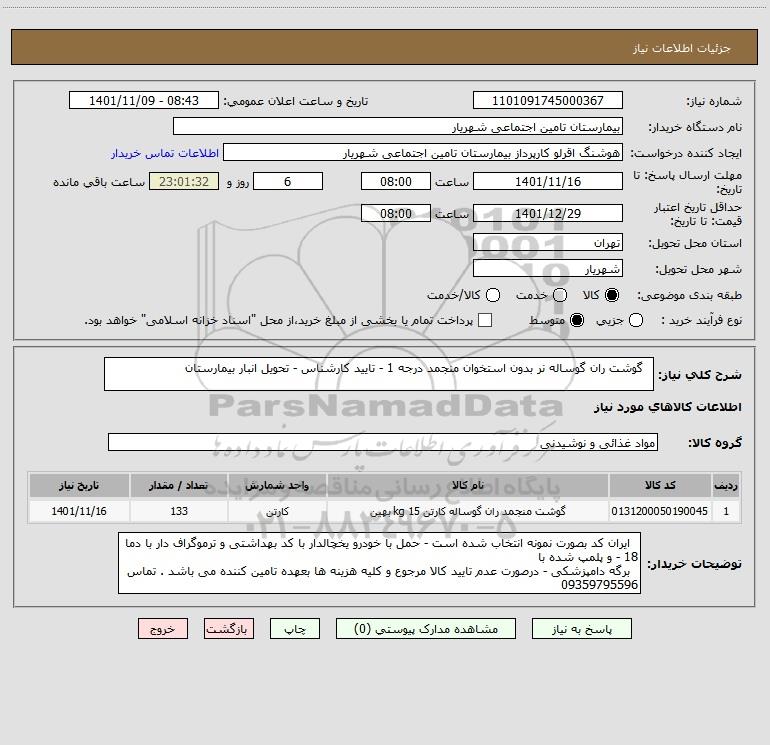Click price validity date 1401/12/29 field
This screenshot has width=770, height=745.
coord(548,213)
